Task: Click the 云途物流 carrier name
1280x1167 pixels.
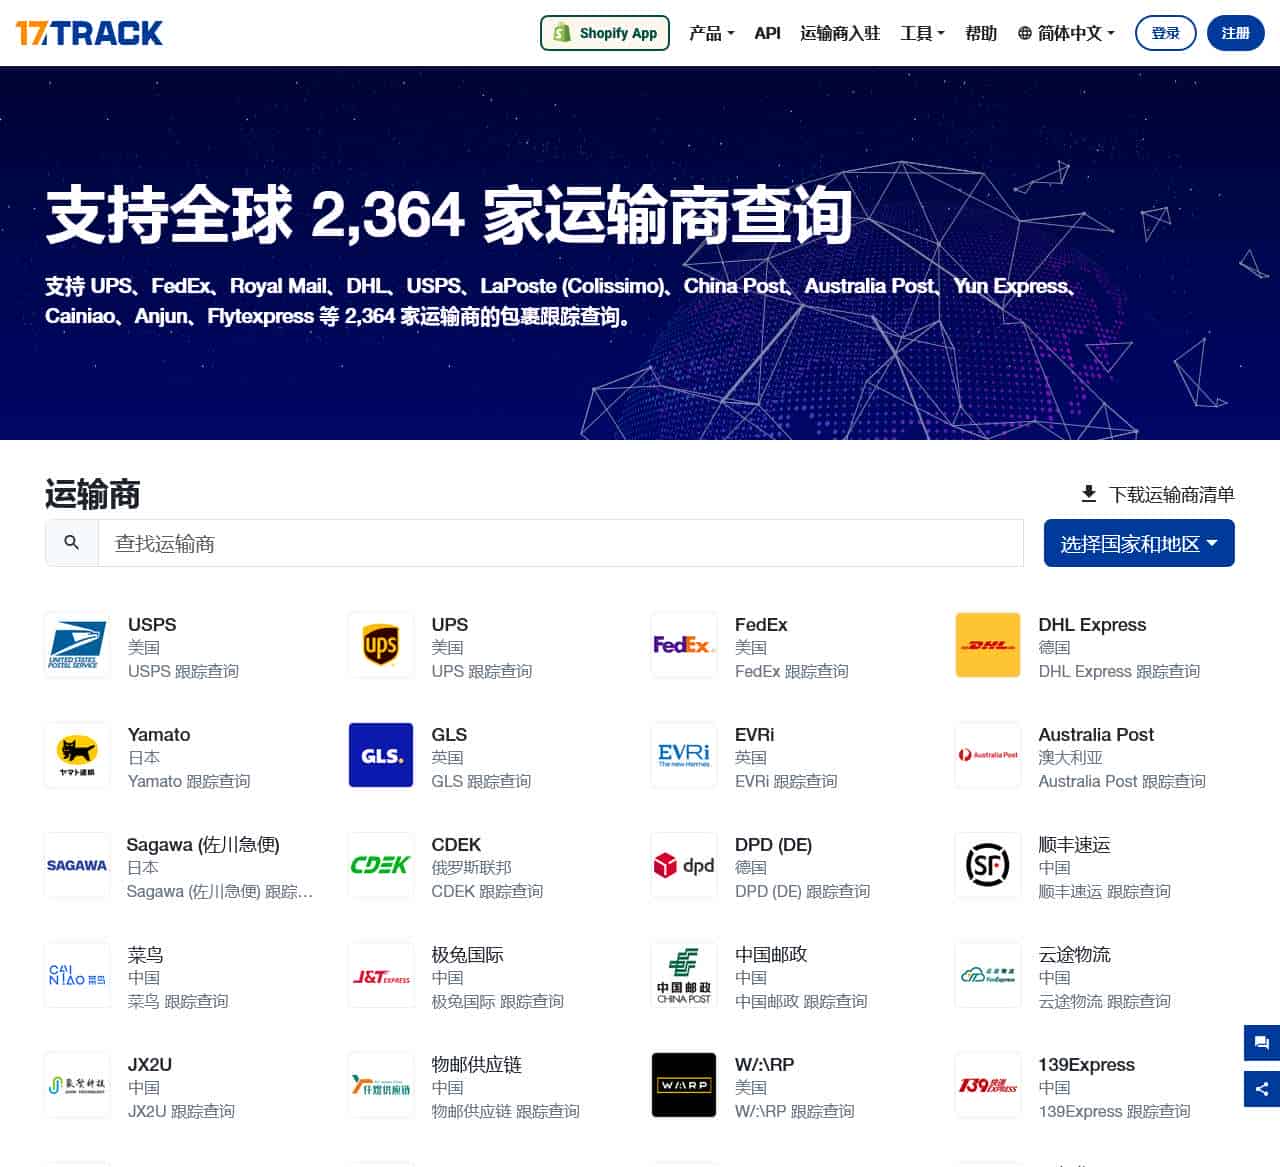Action: (1074, 954)
